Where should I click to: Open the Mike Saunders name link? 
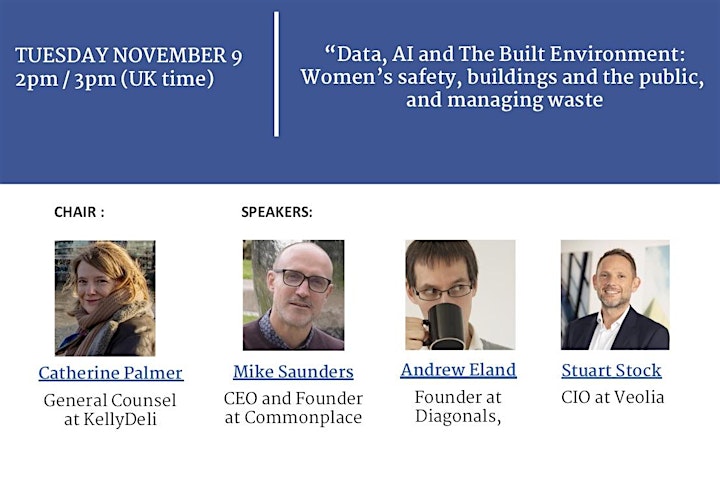click(x=293, y=372)
